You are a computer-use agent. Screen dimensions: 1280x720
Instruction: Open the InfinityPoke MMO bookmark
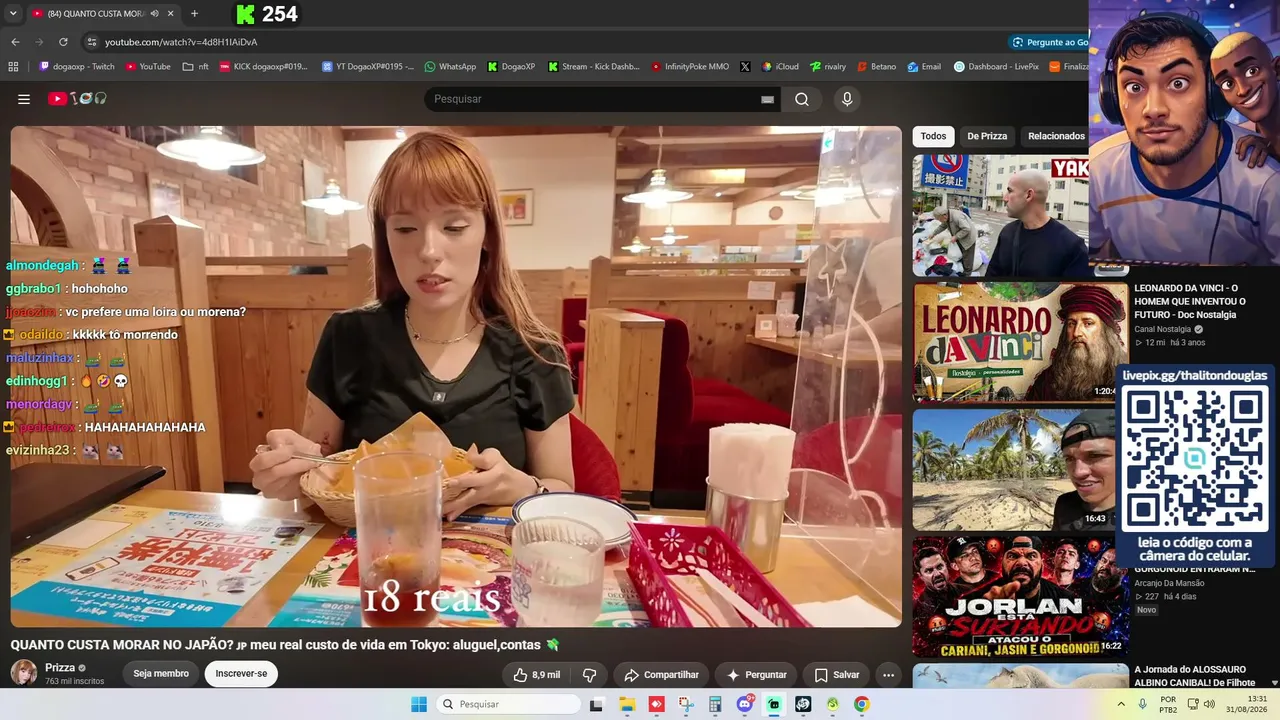690,67
